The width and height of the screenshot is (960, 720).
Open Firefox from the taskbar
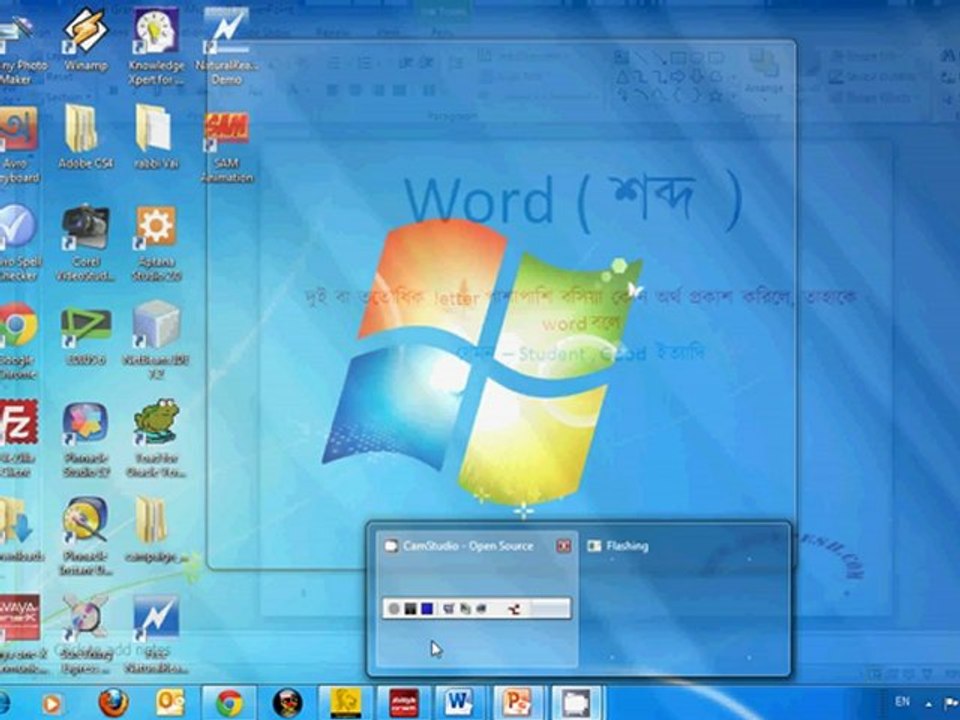[114, 703]
